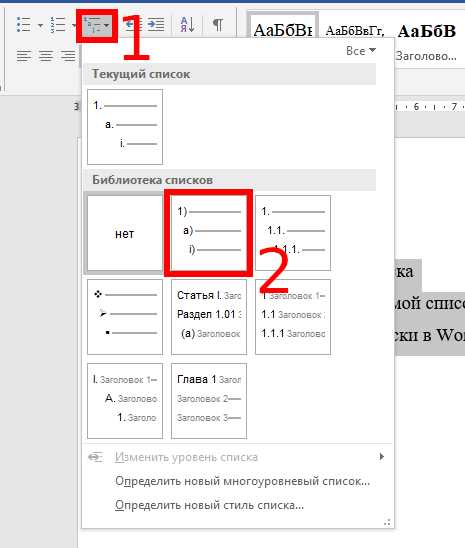Click the multilevel list button

(x=97, y=26)
